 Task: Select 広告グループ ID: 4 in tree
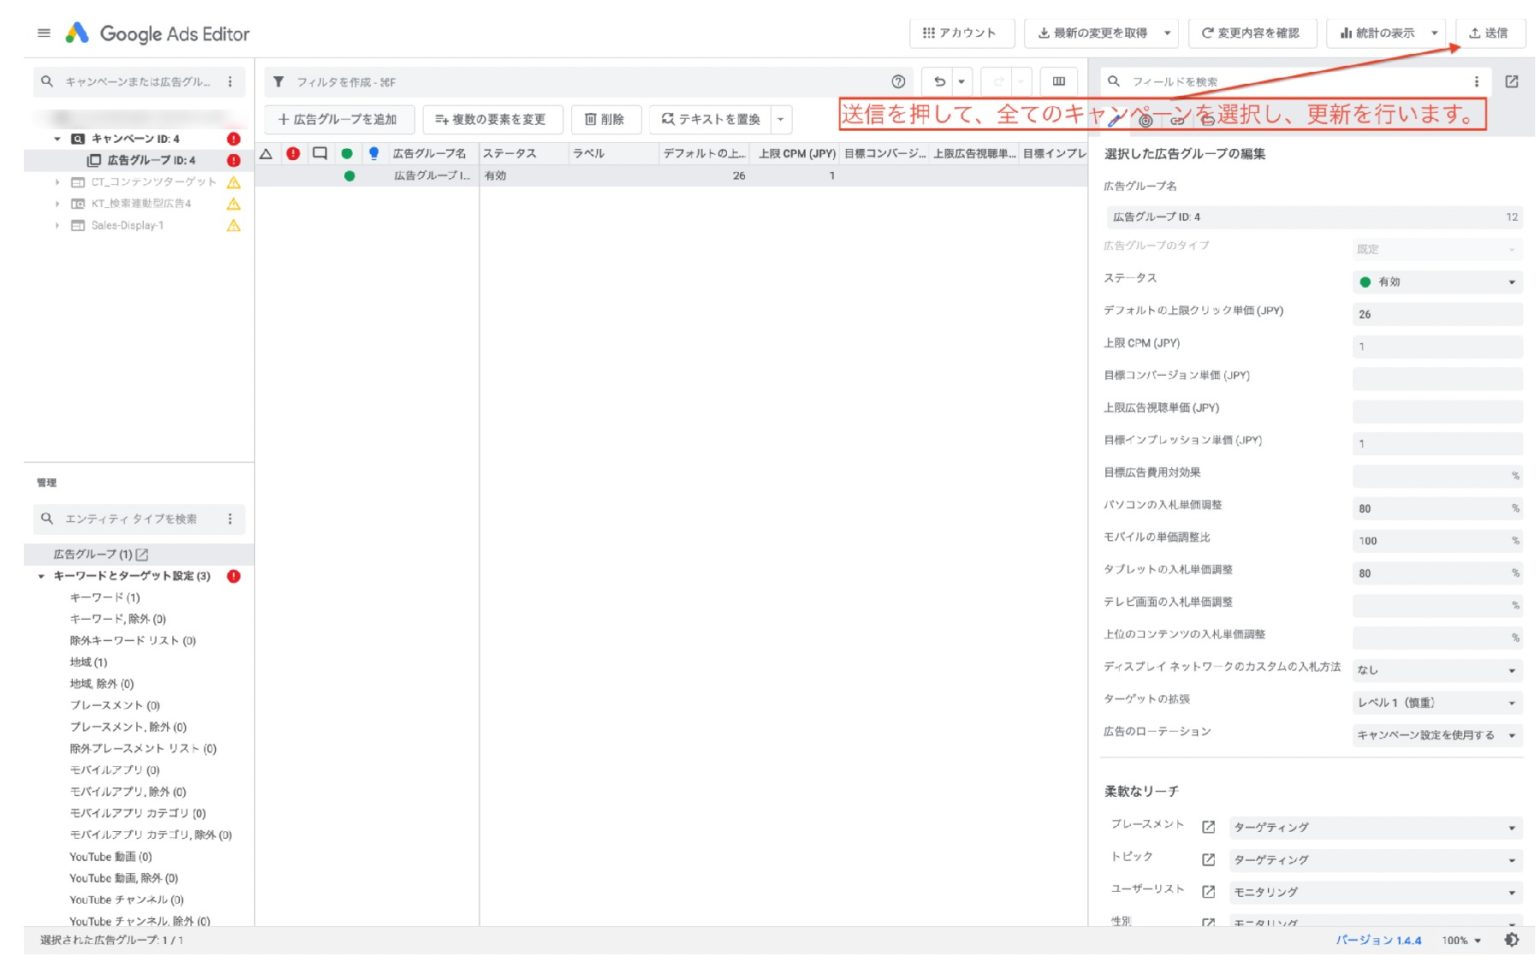point(150,160)
